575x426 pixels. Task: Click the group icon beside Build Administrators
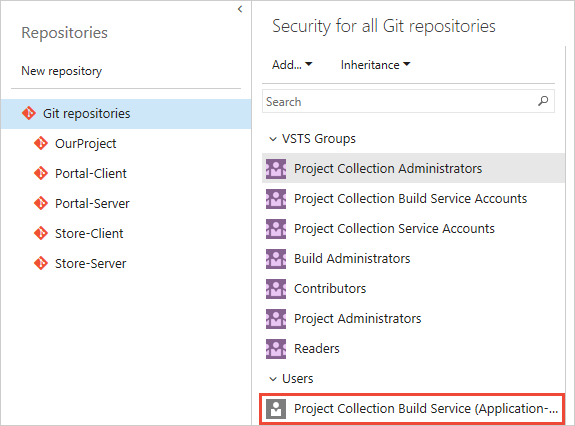pos(276,258)
